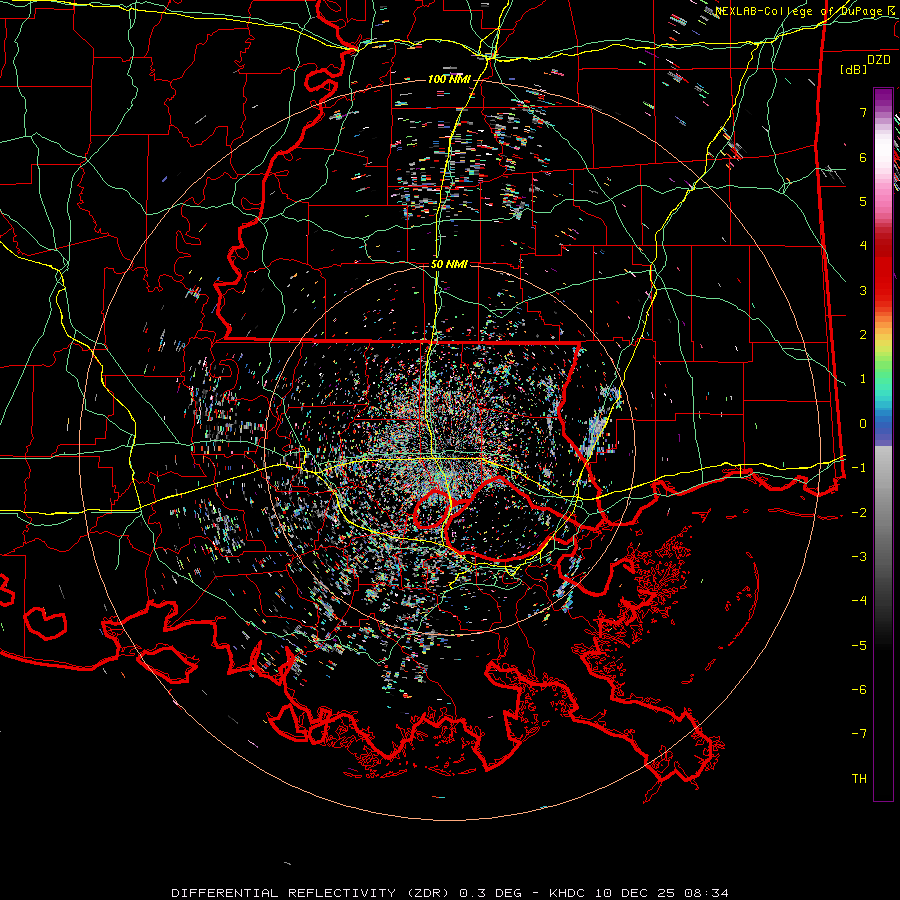Click the NEXLAB-College of DuPage credit text

pos(798,11)
